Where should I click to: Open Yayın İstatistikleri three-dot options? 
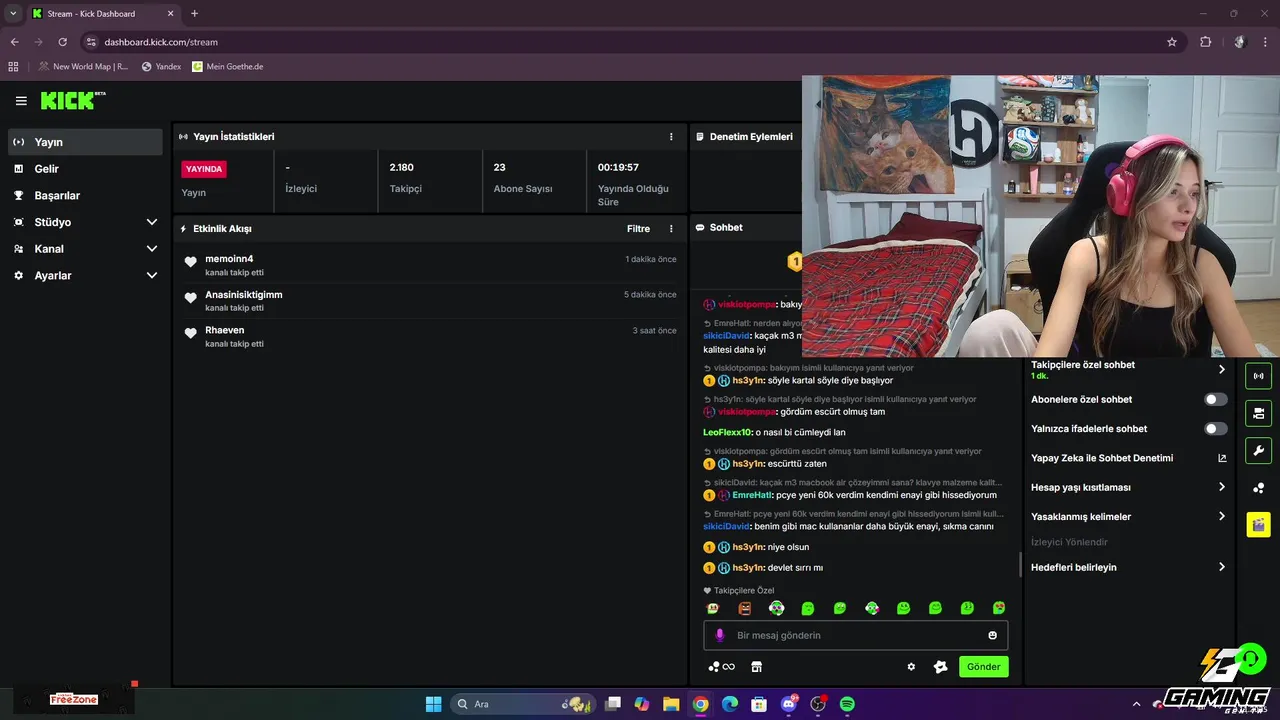[x=671, y=137]
